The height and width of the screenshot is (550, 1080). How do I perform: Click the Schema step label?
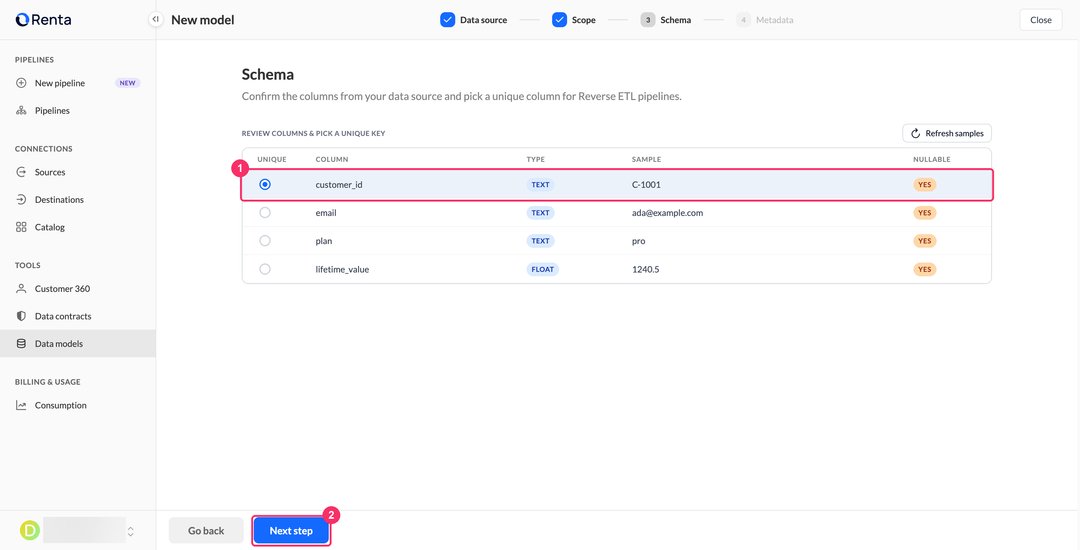[676, 20]
